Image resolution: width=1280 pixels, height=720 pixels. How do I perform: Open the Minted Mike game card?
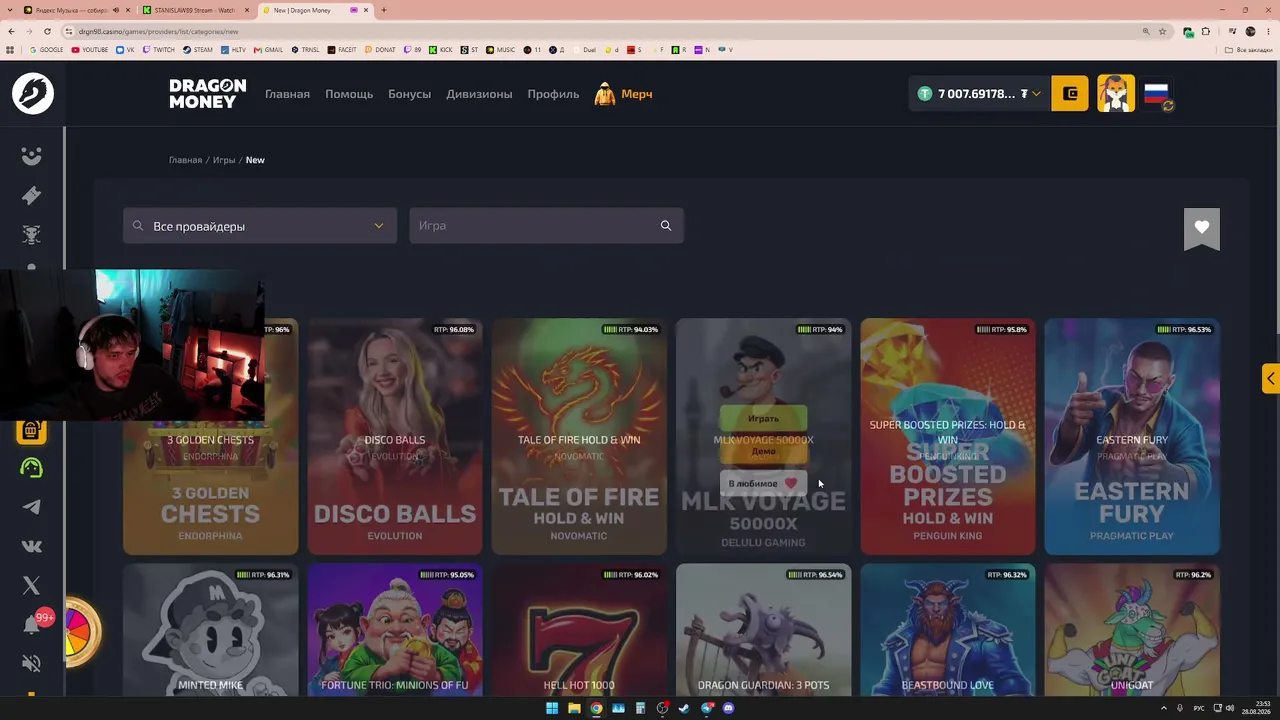tap(210, 630)
